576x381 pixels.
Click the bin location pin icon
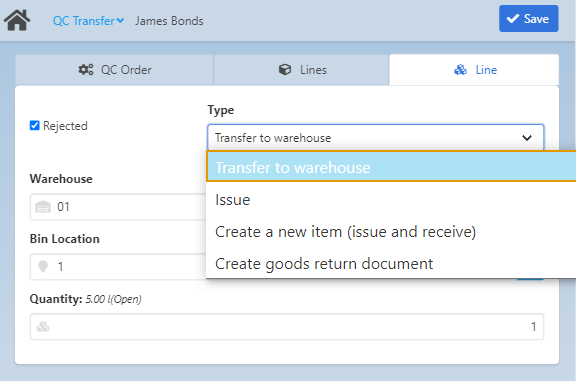pos(43,266)
